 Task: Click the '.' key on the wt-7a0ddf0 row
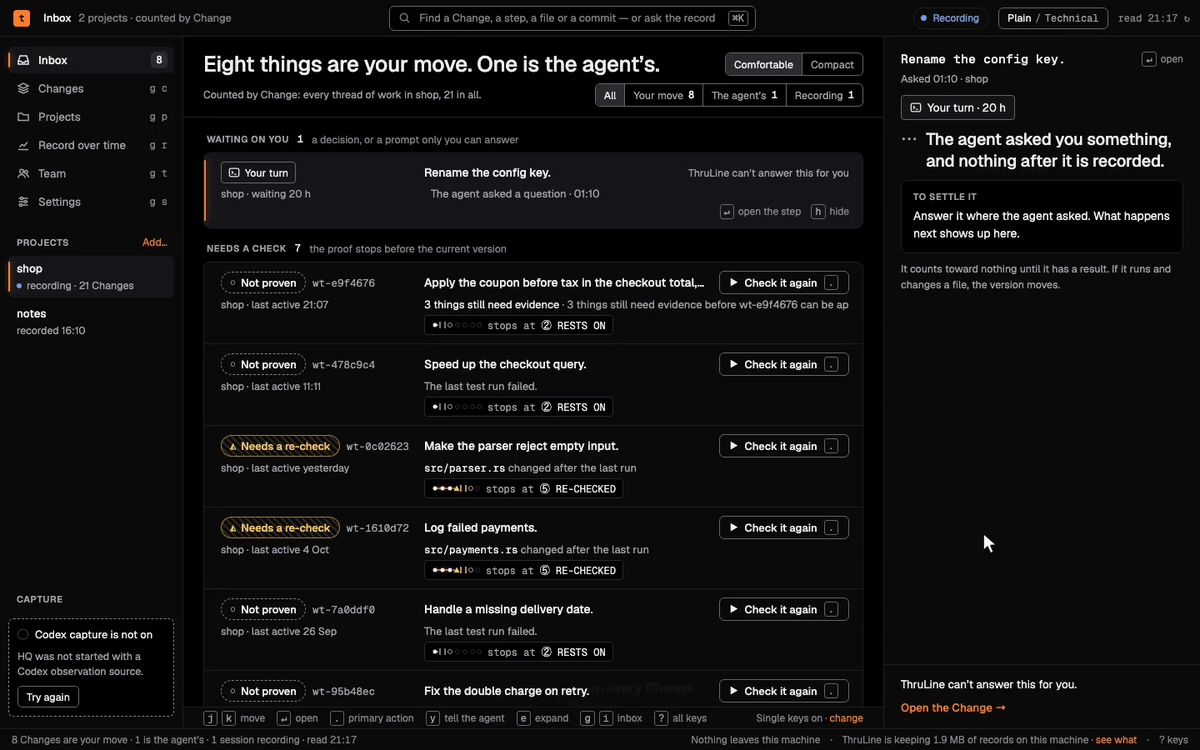click(x=832, y=609)
